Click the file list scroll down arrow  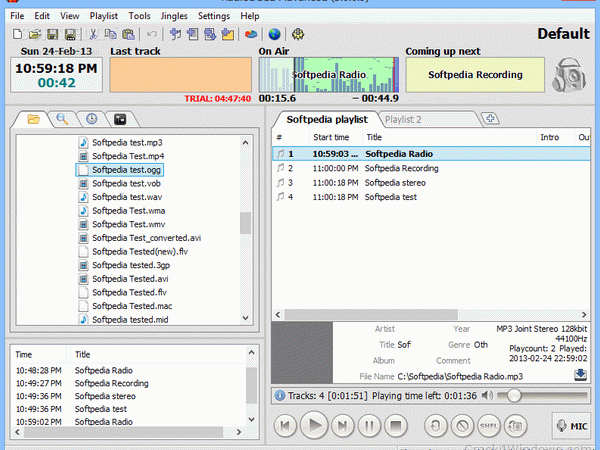click(246, 318)
